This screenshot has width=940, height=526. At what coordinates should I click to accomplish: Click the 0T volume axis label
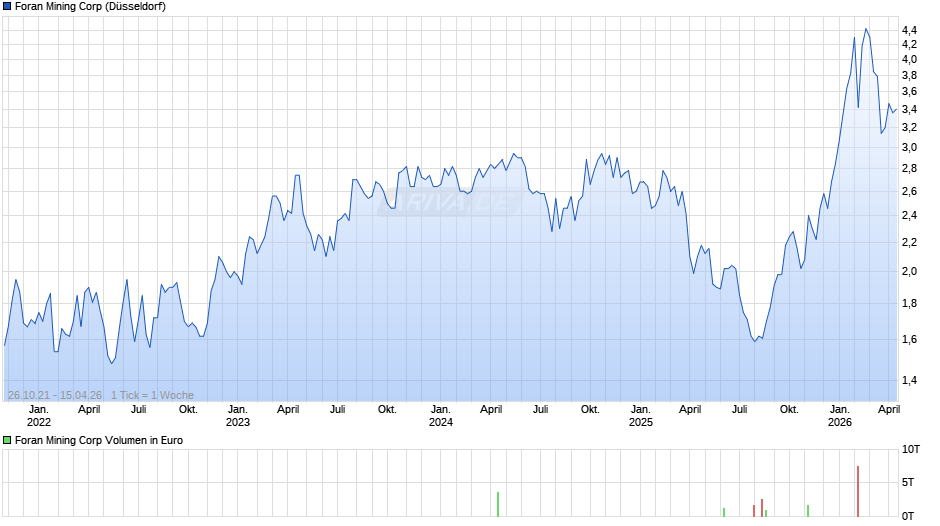pyautogui.click(x=908, y=516)
